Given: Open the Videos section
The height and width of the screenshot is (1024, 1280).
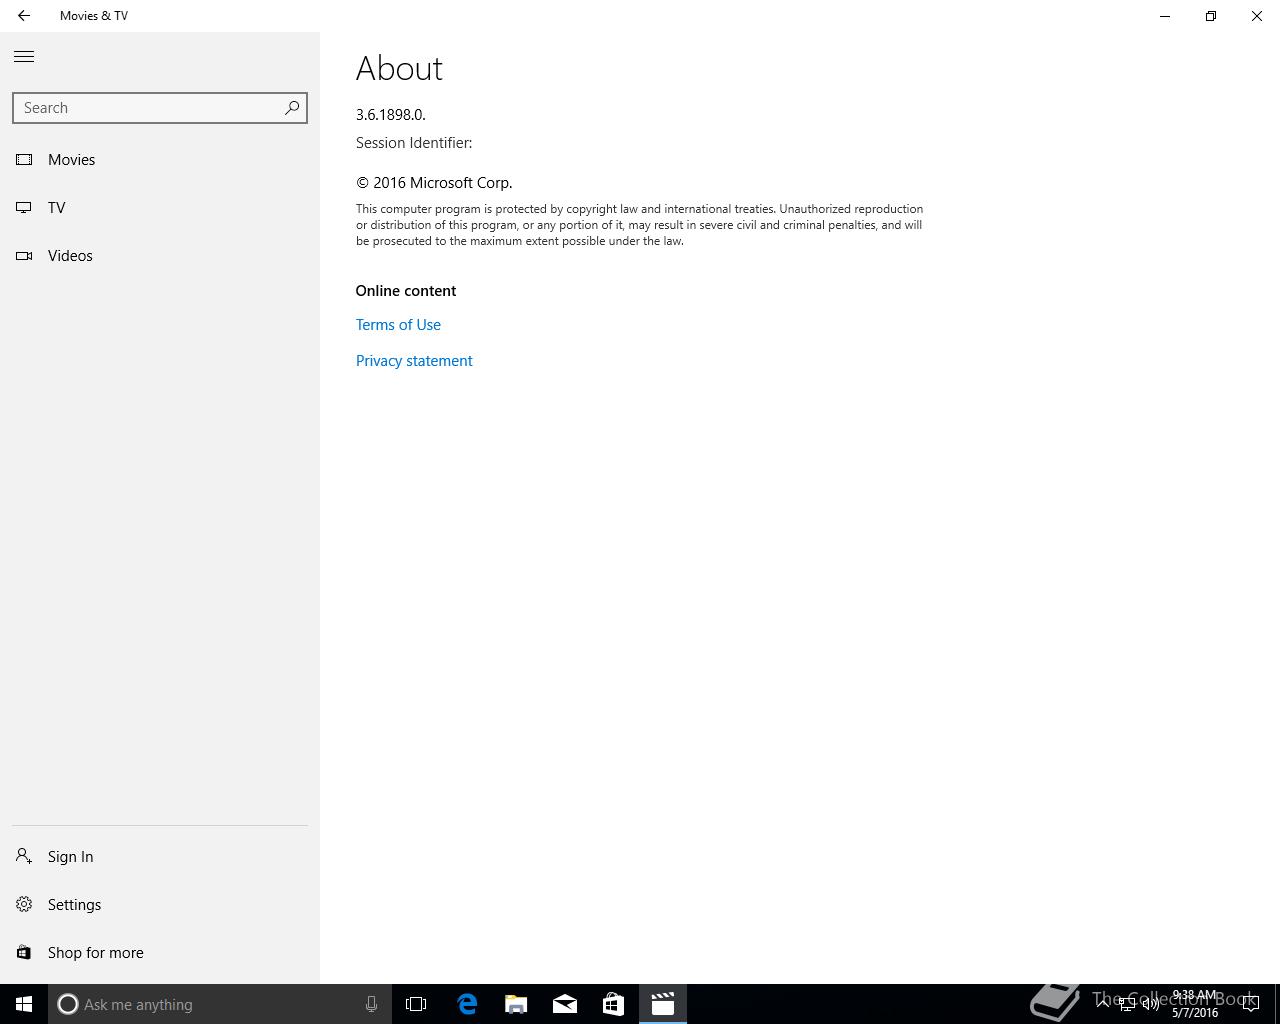Looking at the screenshot, I should [x=160, y=256].
